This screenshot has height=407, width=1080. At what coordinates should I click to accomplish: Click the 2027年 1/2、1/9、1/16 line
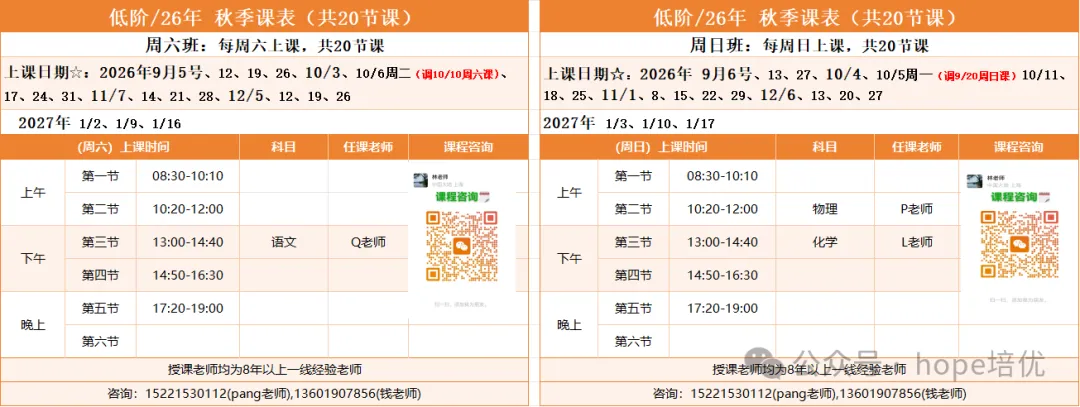(100, 124)
